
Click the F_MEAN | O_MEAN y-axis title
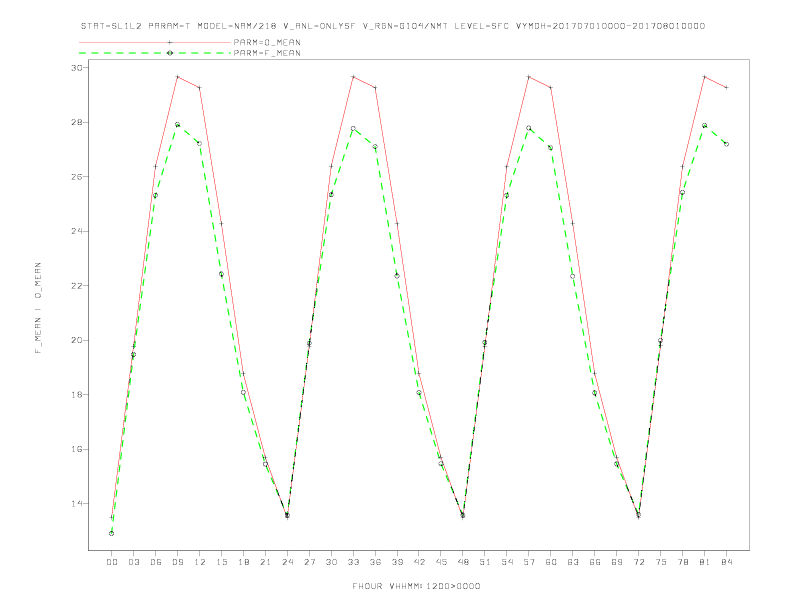click(38, 308)
